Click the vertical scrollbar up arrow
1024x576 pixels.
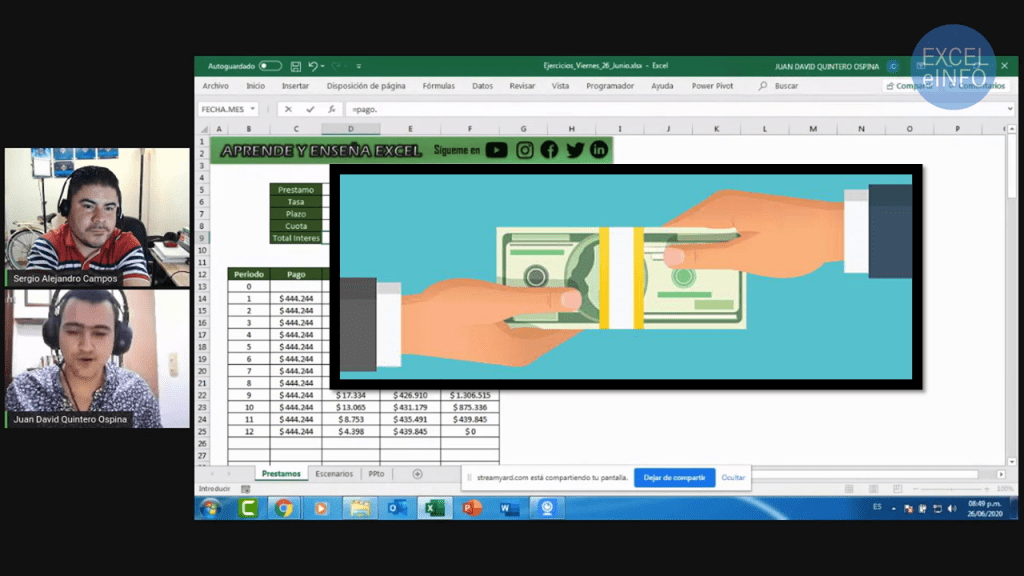click(1012, 129)
